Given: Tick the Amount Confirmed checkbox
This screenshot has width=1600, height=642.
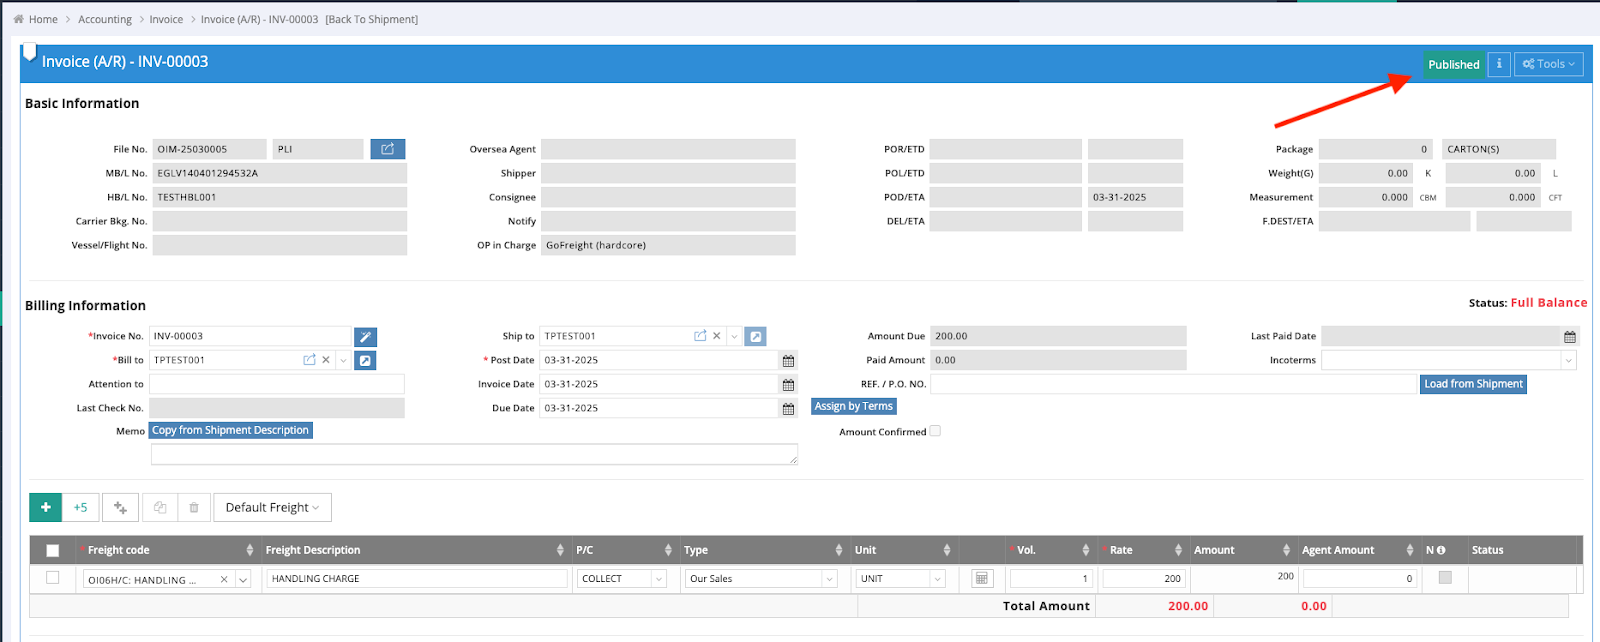Looking at the screenshot, I should coord(935,431).
